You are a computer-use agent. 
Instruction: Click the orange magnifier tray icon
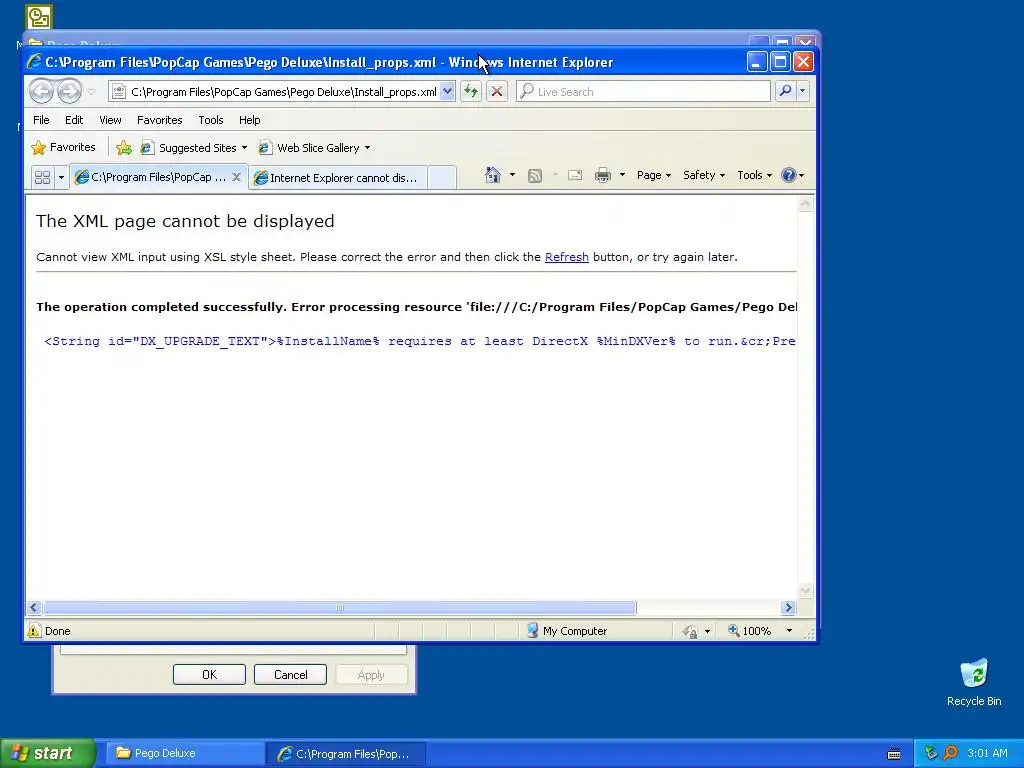(x=950, y=753)
